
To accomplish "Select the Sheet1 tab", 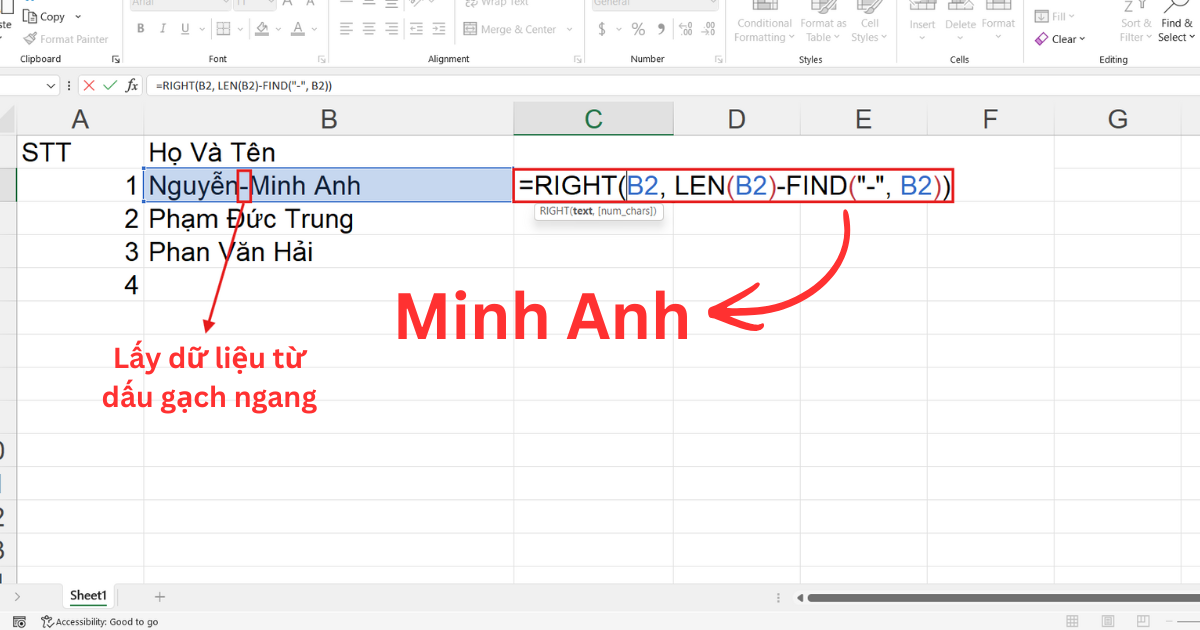I will click(88, 595).
